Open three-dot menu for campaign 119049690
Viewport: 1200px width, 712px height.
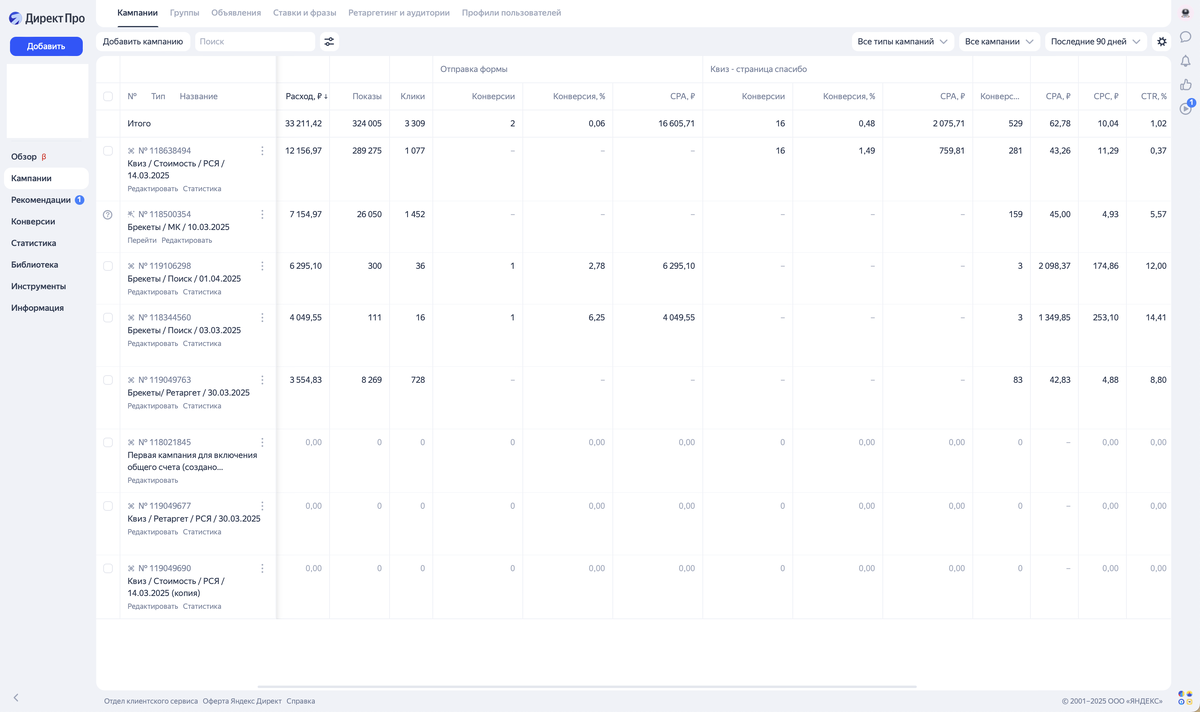click(x=262, y=568)
